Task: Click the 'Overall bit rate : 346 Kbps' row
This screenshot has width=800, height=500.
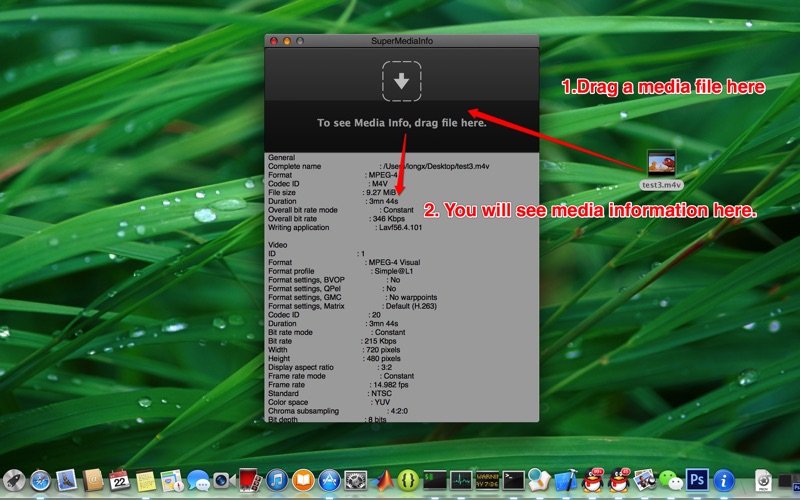Action: (336, 218)
